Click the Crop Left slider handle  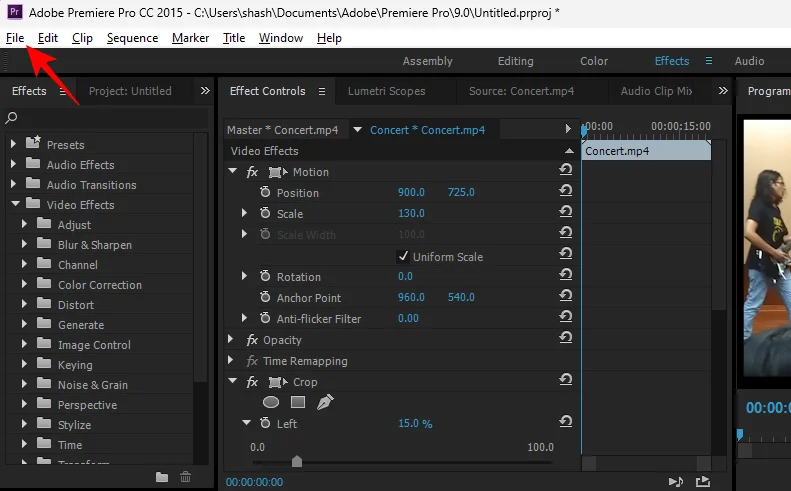pos(297,461)
